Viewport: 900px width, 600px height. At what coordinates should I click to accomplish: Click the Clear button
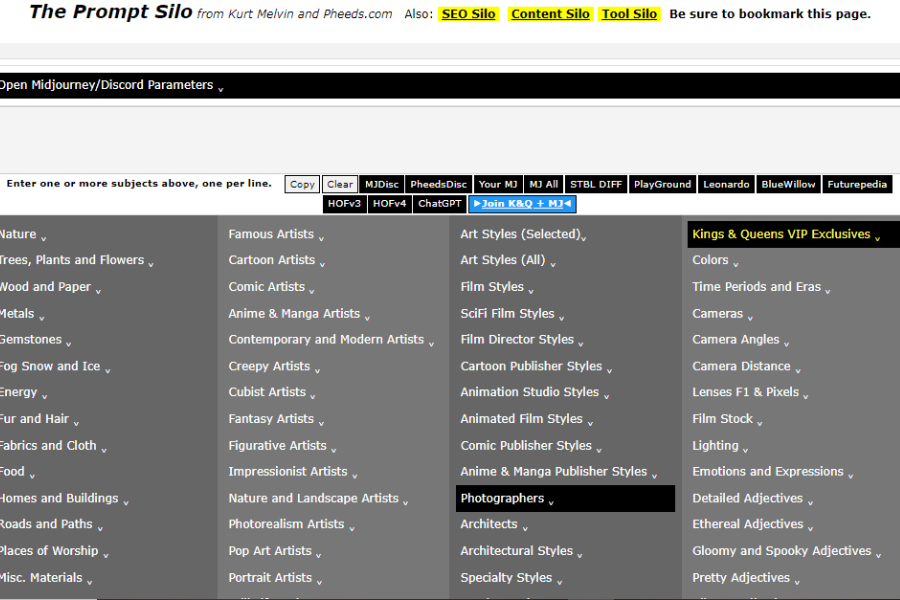pyautogui.click(x=339, y=184)
